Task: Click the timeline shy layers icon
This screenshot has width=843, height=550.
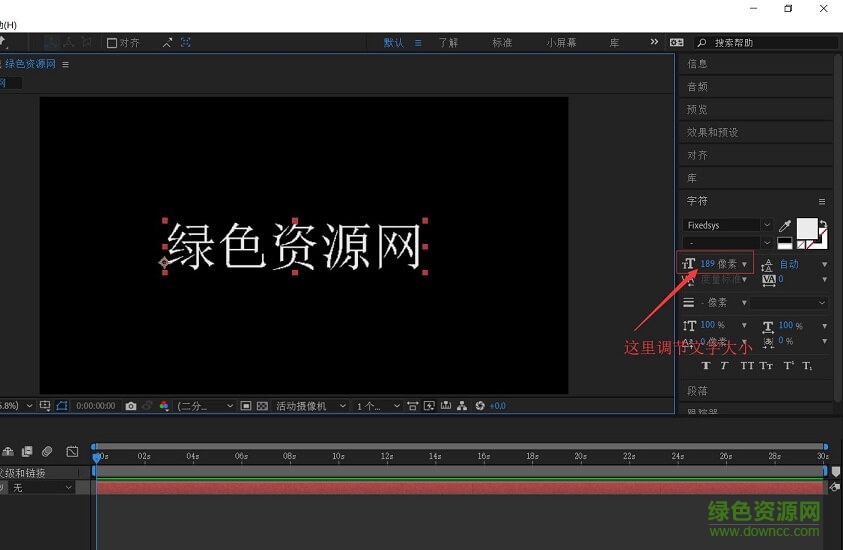Action: pos(8,452)
